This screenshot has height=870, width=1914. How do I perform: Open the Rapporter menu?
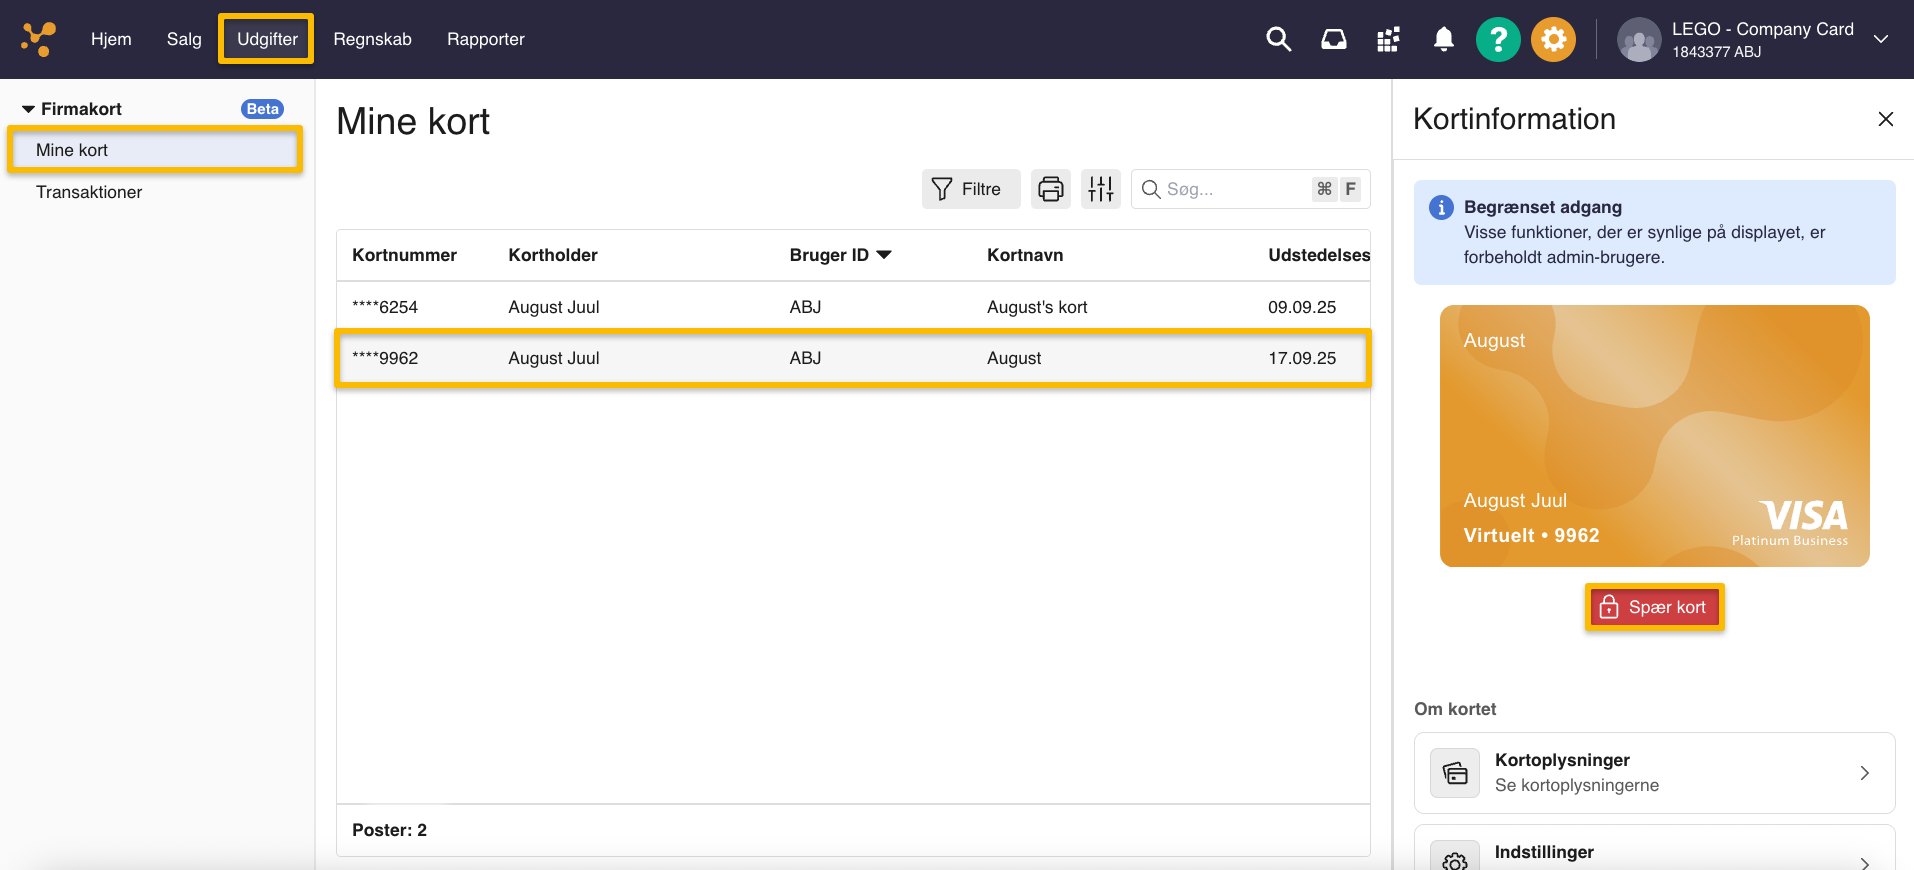point(485,39)
